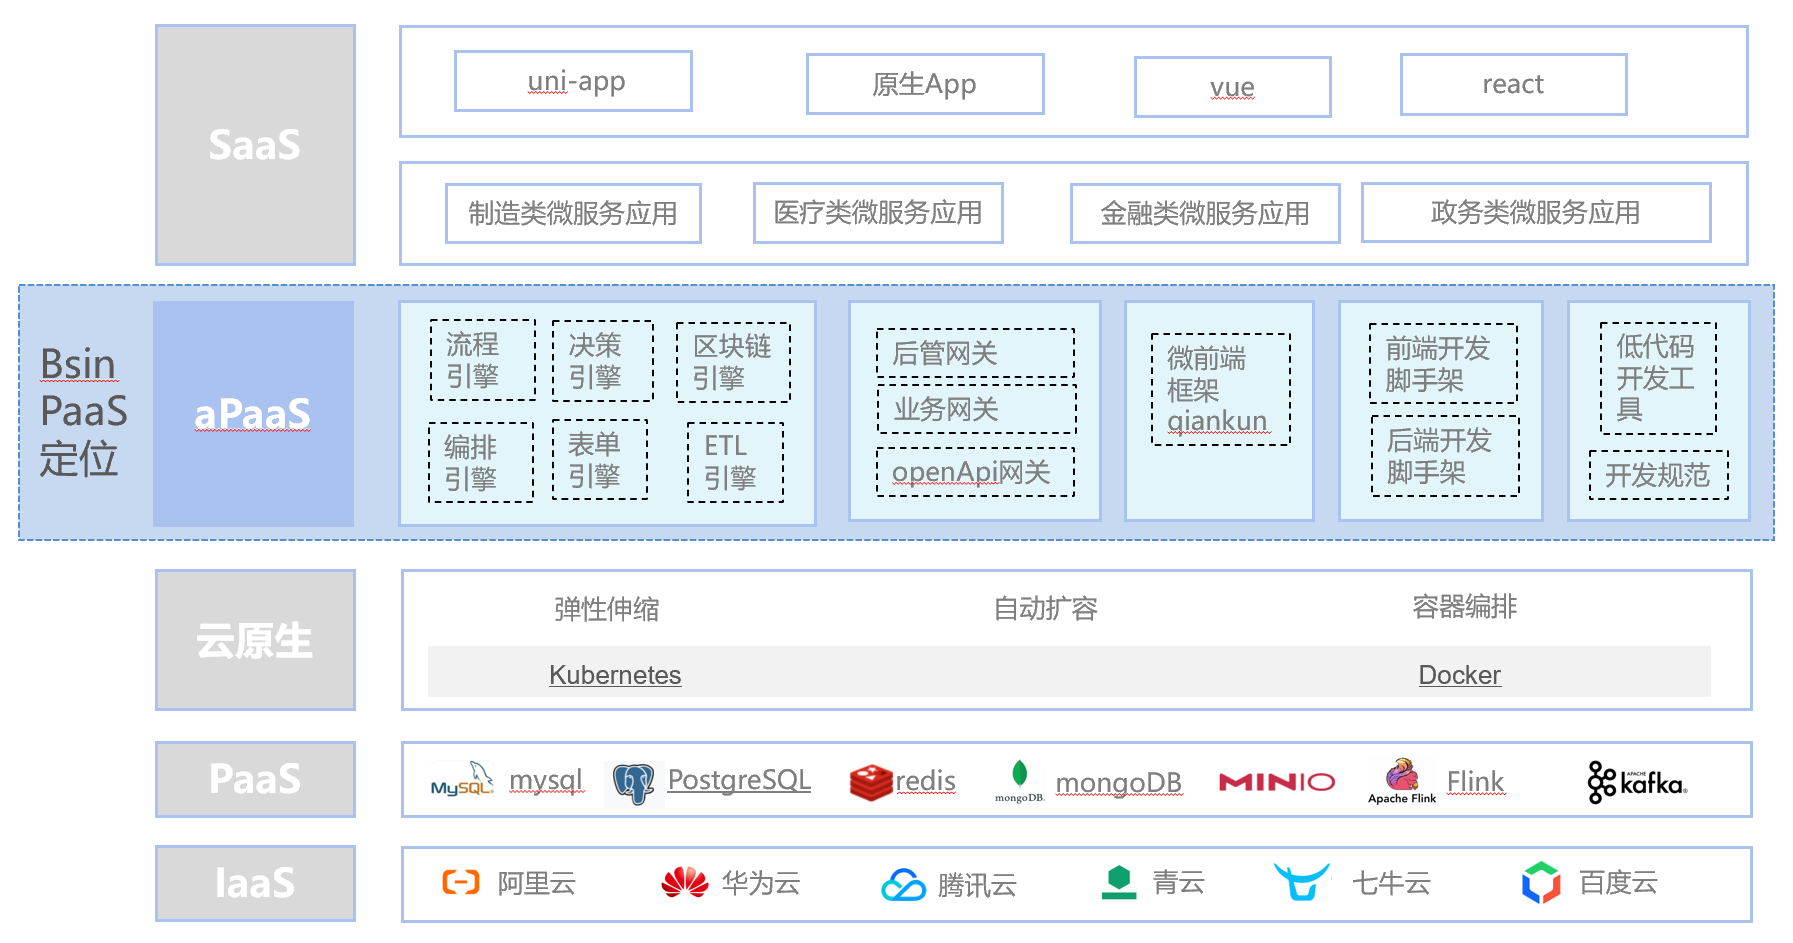The height and width of the screenshot is (943, 1793).
Task: Select the 前端开发脚手架 box
Action: (x=1443, y=364)
